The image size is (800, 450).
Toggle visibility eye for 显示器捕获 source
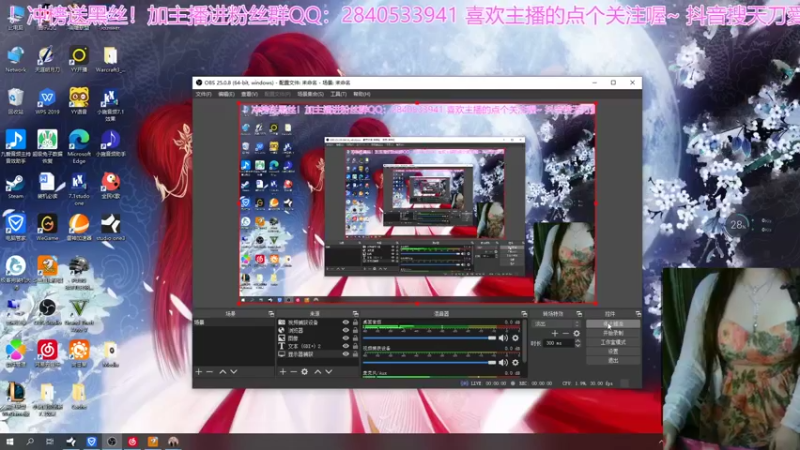point(346,354)
